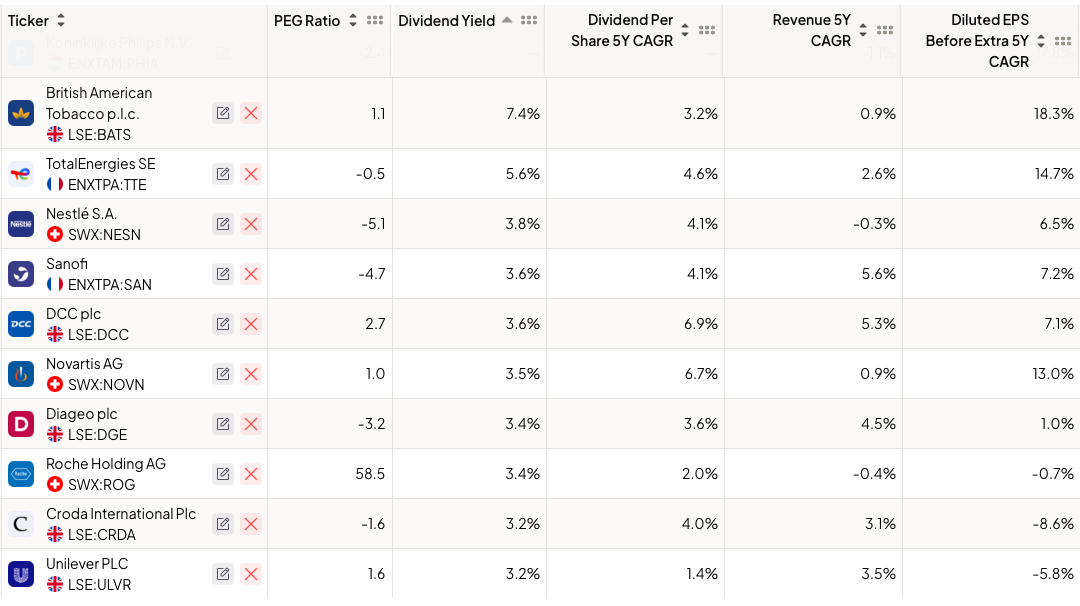Screen dimensions: 1080x606
Task: Click the British American Tobacco crown logo
Action: 21,113
